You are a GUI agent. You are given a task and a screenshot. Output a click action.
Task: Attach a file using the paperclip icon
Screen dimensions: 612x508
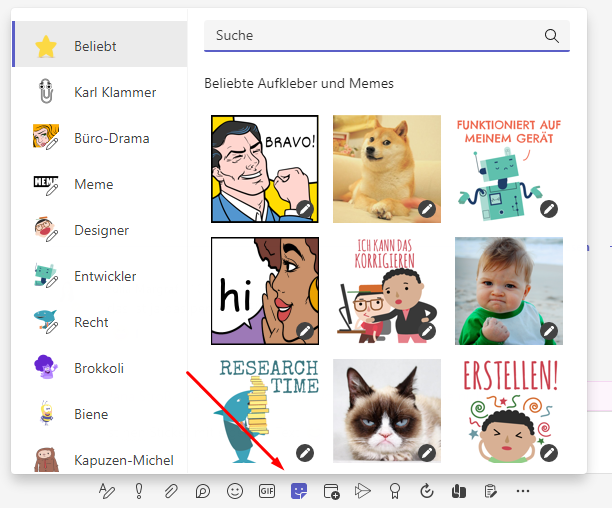pos(171,491)
